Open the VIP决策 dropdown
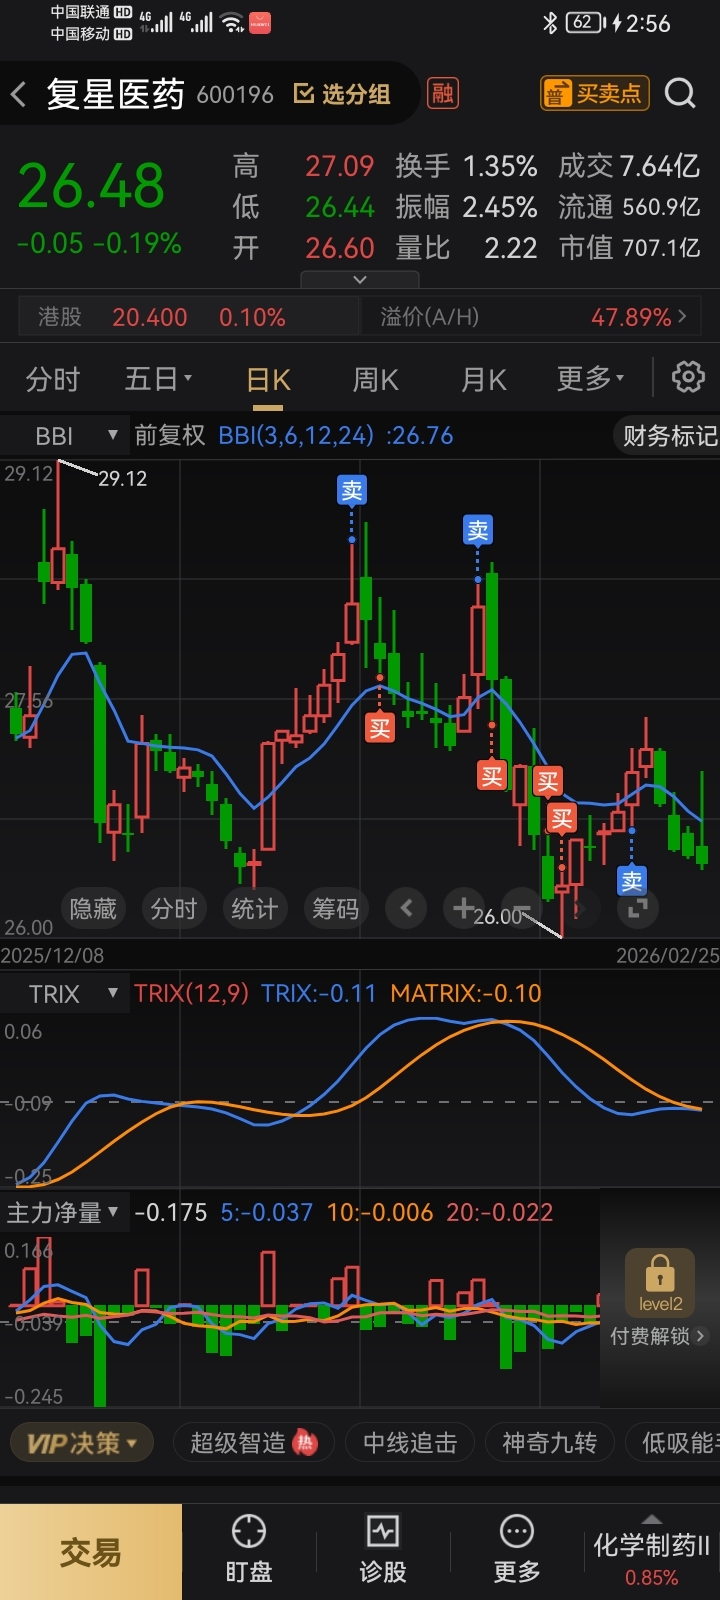 81,1443
